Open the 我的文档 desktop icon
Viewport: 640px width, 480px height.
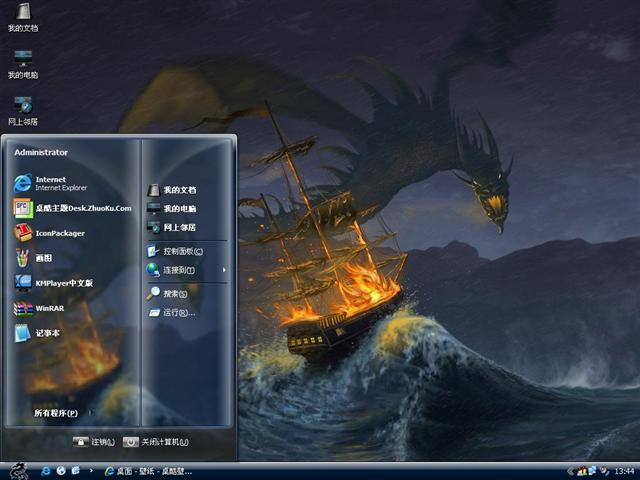(23, 17)
